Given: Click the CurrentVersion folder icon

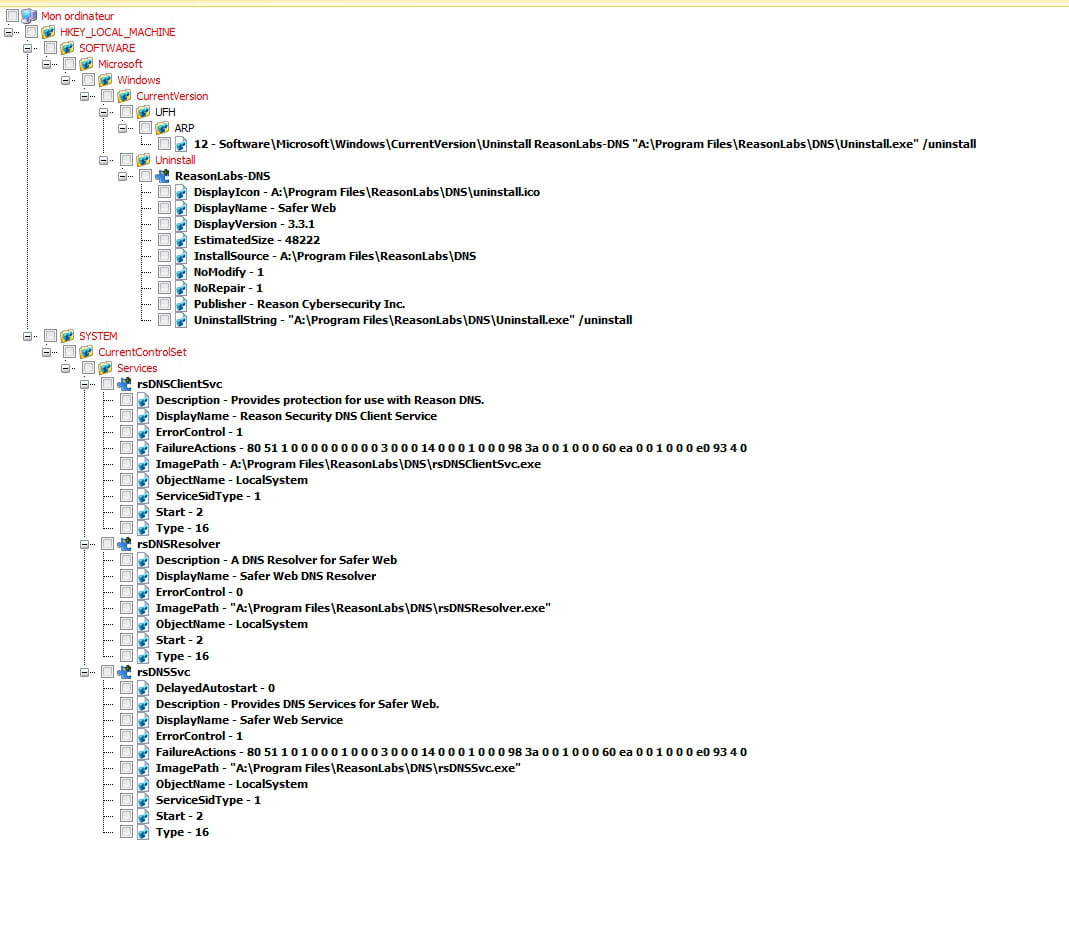Looking at the screenshot, I should click(124, 96).
